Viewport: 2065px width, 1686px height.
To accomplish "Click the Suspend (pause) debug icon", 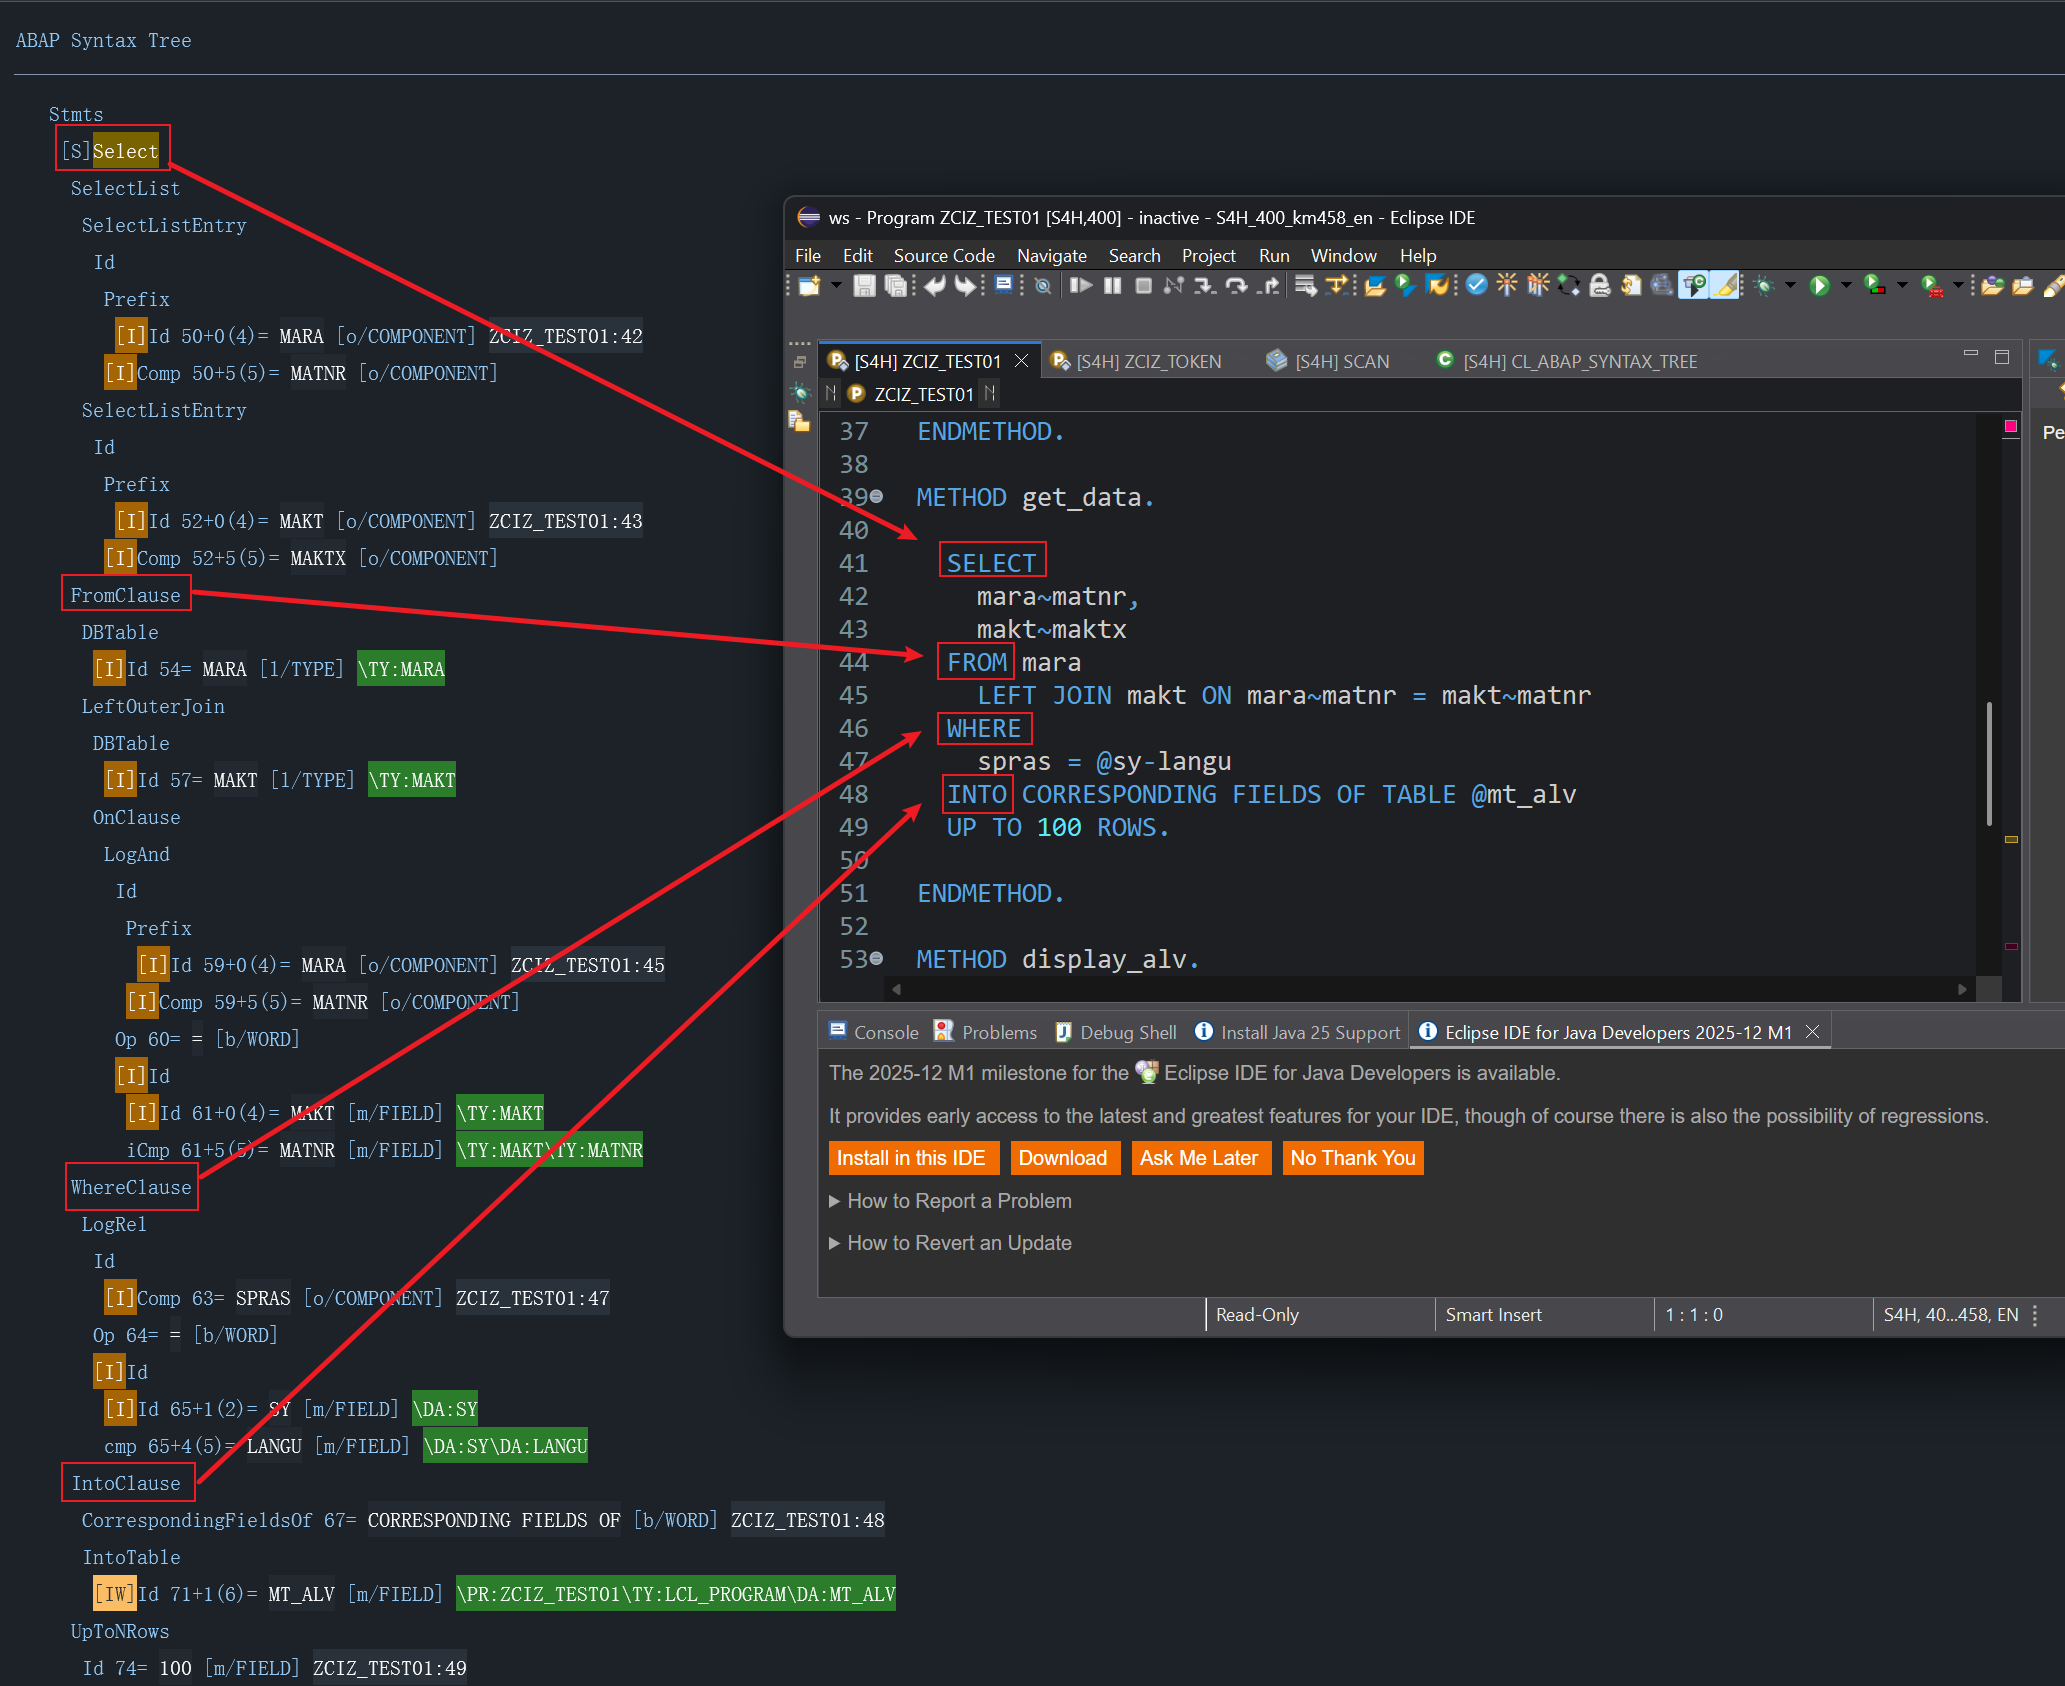I will pyautogui.click(x=1112, y=286).
